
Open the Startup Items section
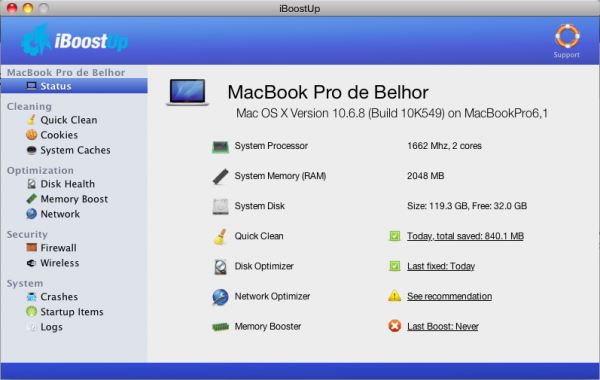[72, 312]
